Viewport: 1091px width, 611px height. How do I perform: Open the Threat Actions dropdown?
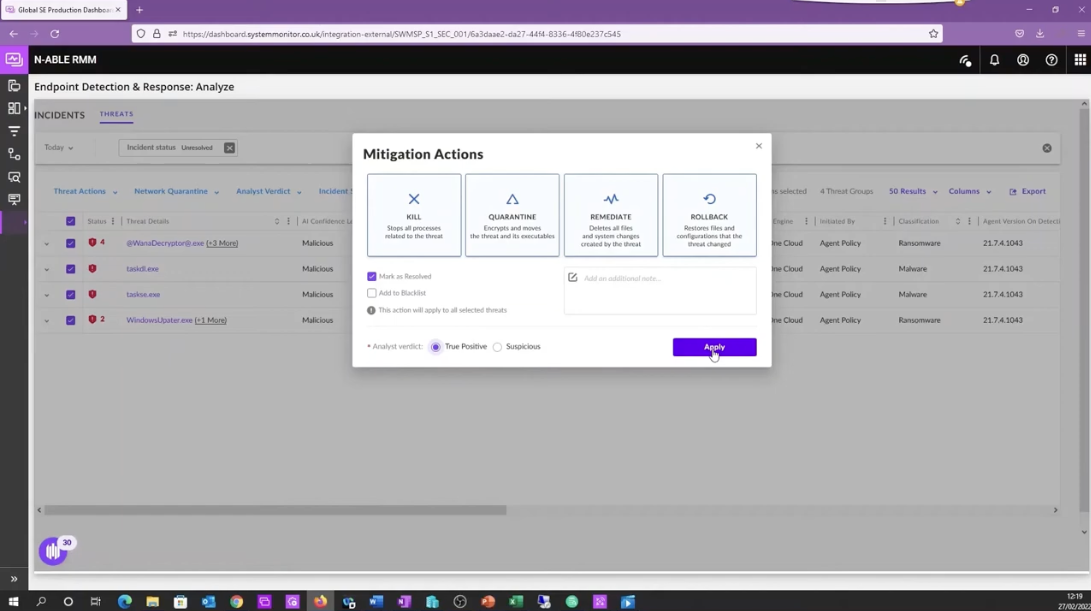(x=86, y=191)
